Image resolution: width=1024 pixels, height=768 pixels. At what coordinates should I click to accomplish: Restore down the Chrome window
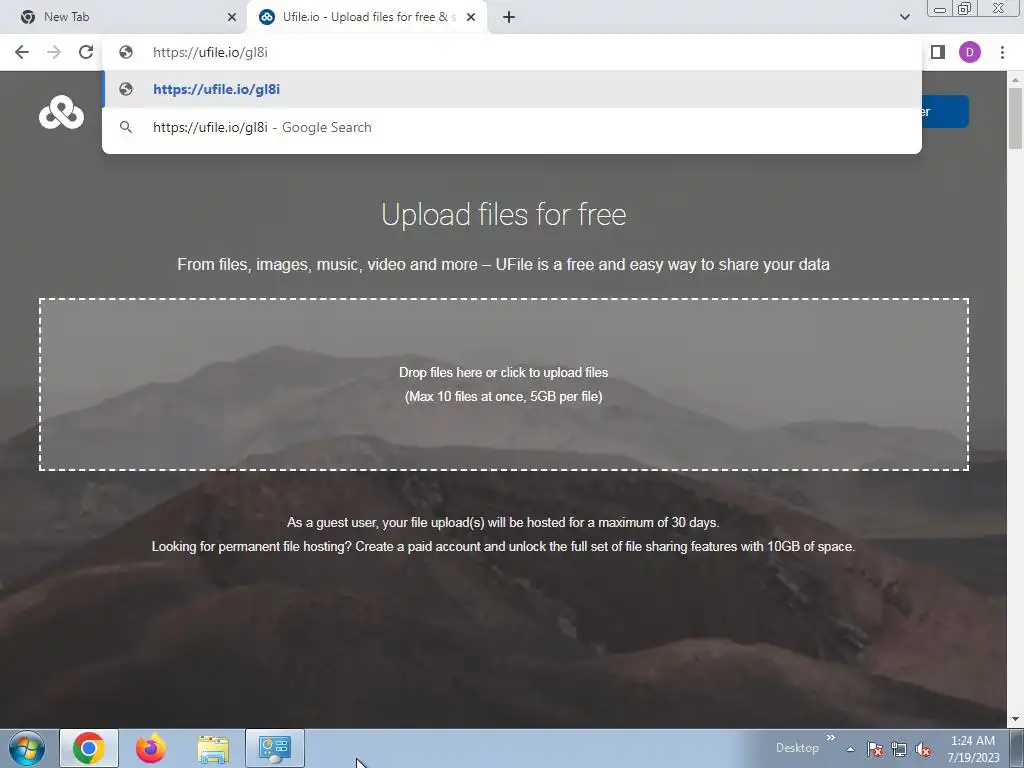click(x=964, y=9)
